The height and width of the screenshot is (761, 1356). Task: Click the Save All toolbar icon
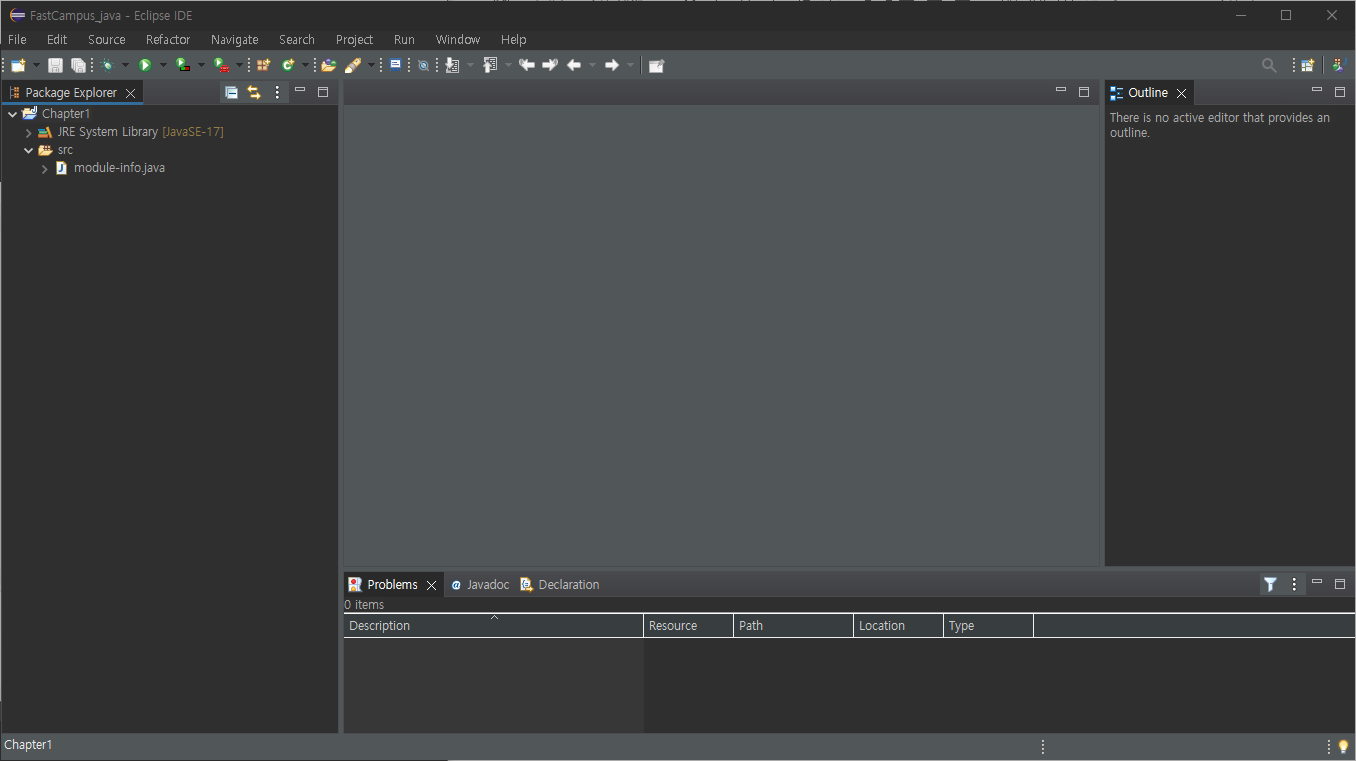point(78,65)
